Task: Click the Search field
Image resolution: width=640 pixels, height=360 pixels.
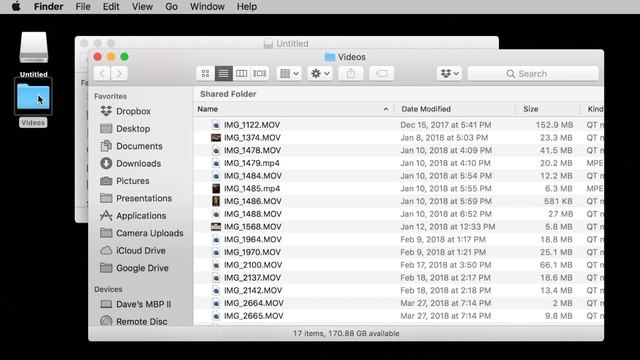Action: 533,73
